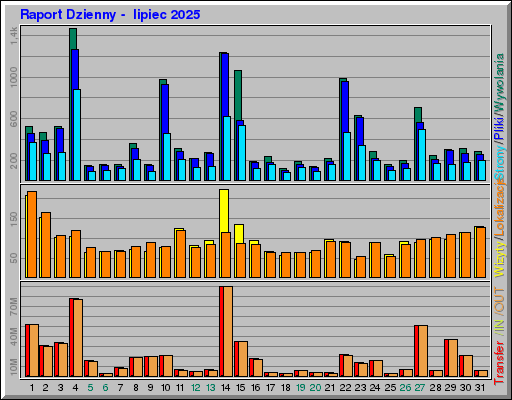
Task: Click day label 10 on the x-axis
Action: pos(165,388)
